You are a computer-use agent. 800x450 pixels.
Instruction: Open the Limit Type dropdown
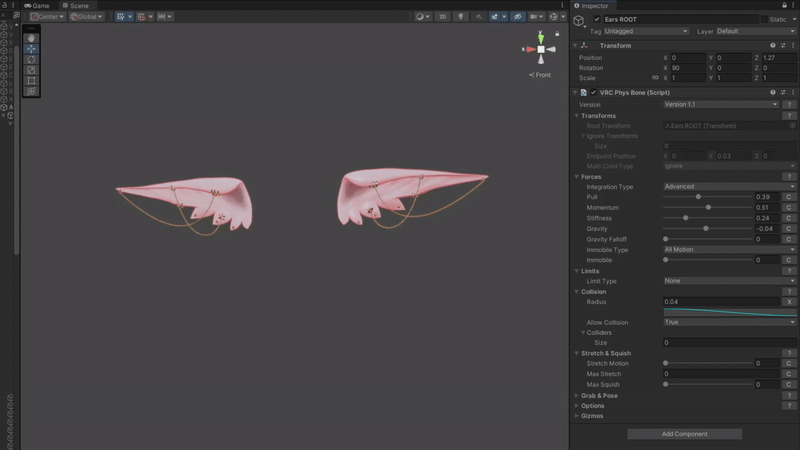pyautogui.click(x=729, y=281)
